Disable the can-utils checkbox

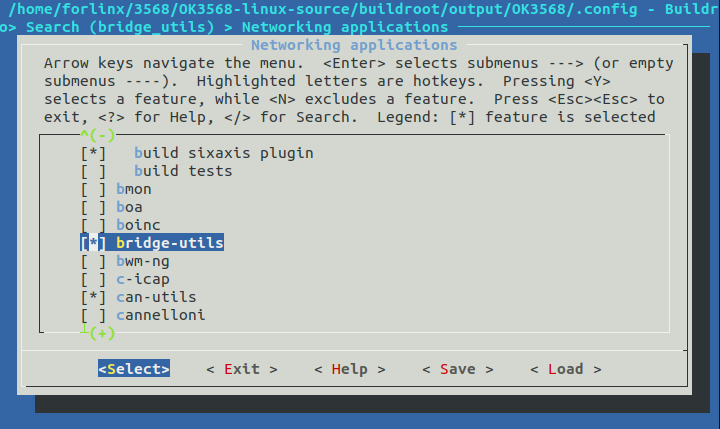[x=93, y=297]
